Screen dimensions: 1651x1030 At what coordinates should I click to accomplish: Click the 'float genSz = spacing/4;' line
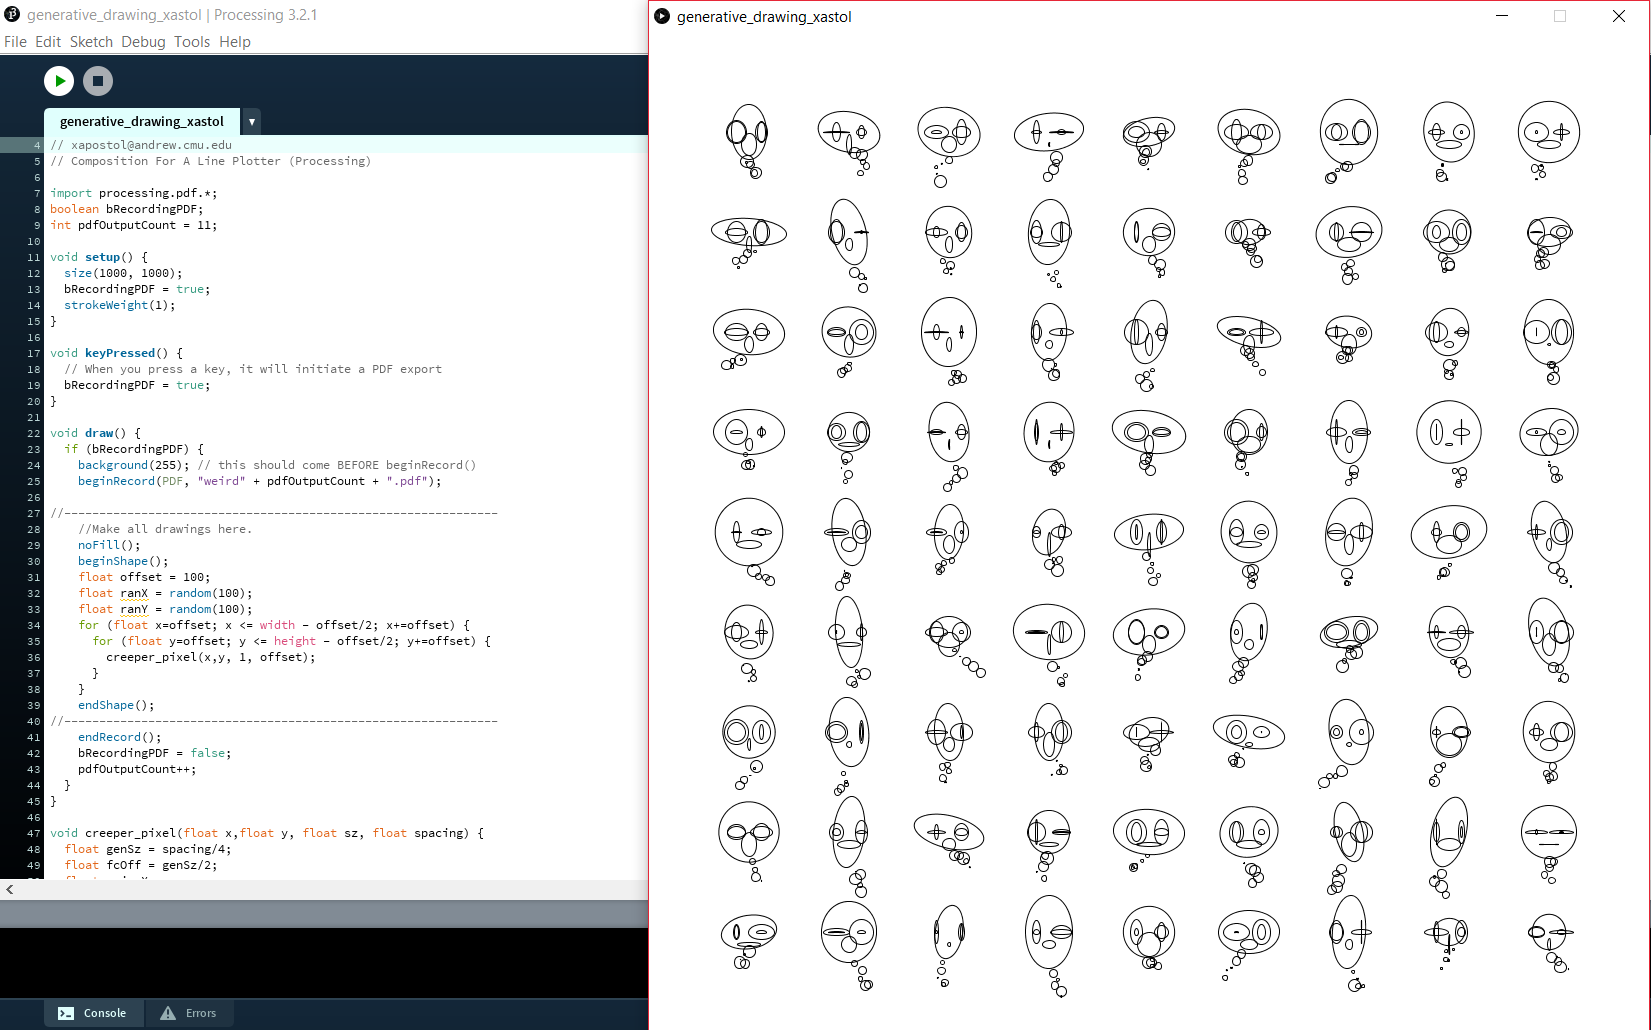(x=148, y=849)
